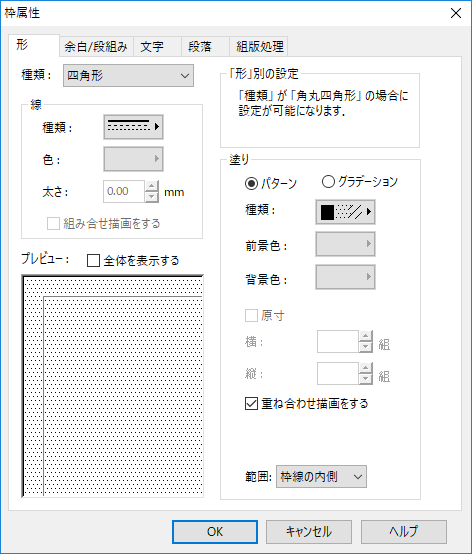This screenshot has width=472, height=554.
Task: Click the 縦 spinner down arrow
Action: tap(366, 379)
